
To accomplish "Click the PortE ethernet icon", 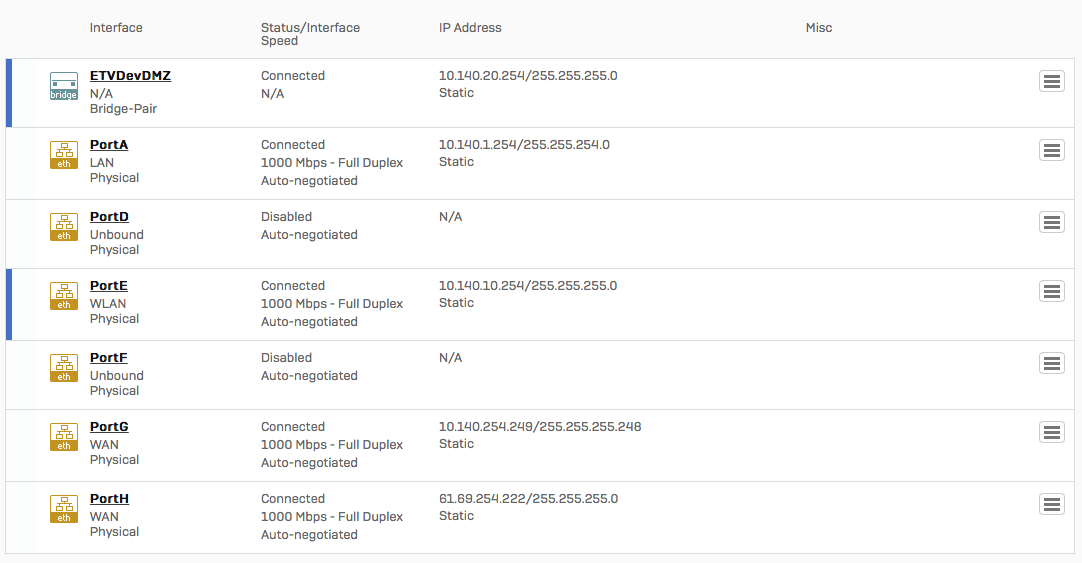I will point(64,296).
